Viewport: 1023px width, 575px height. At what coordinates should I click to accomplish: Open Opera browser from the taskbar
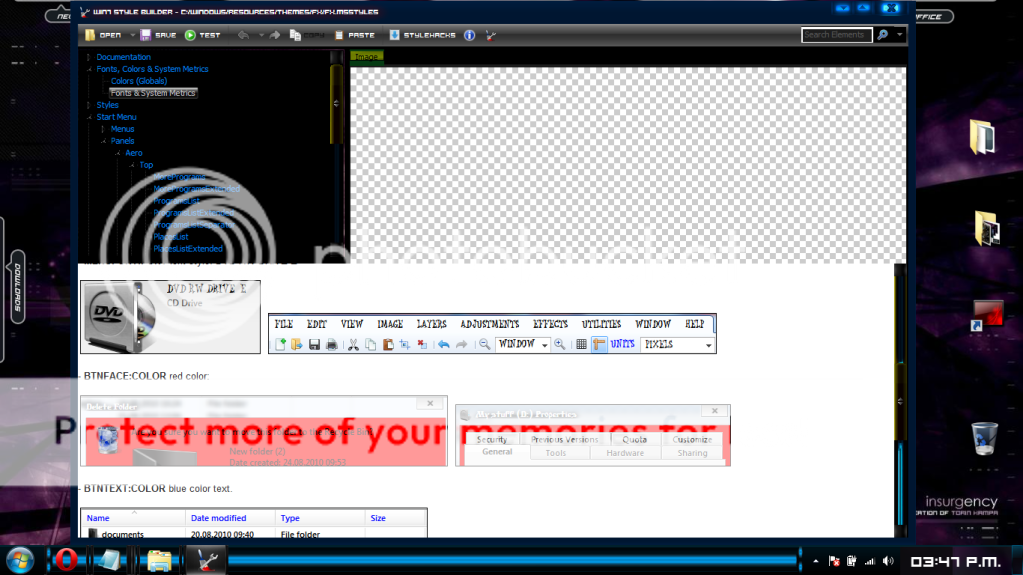(66, 559)
